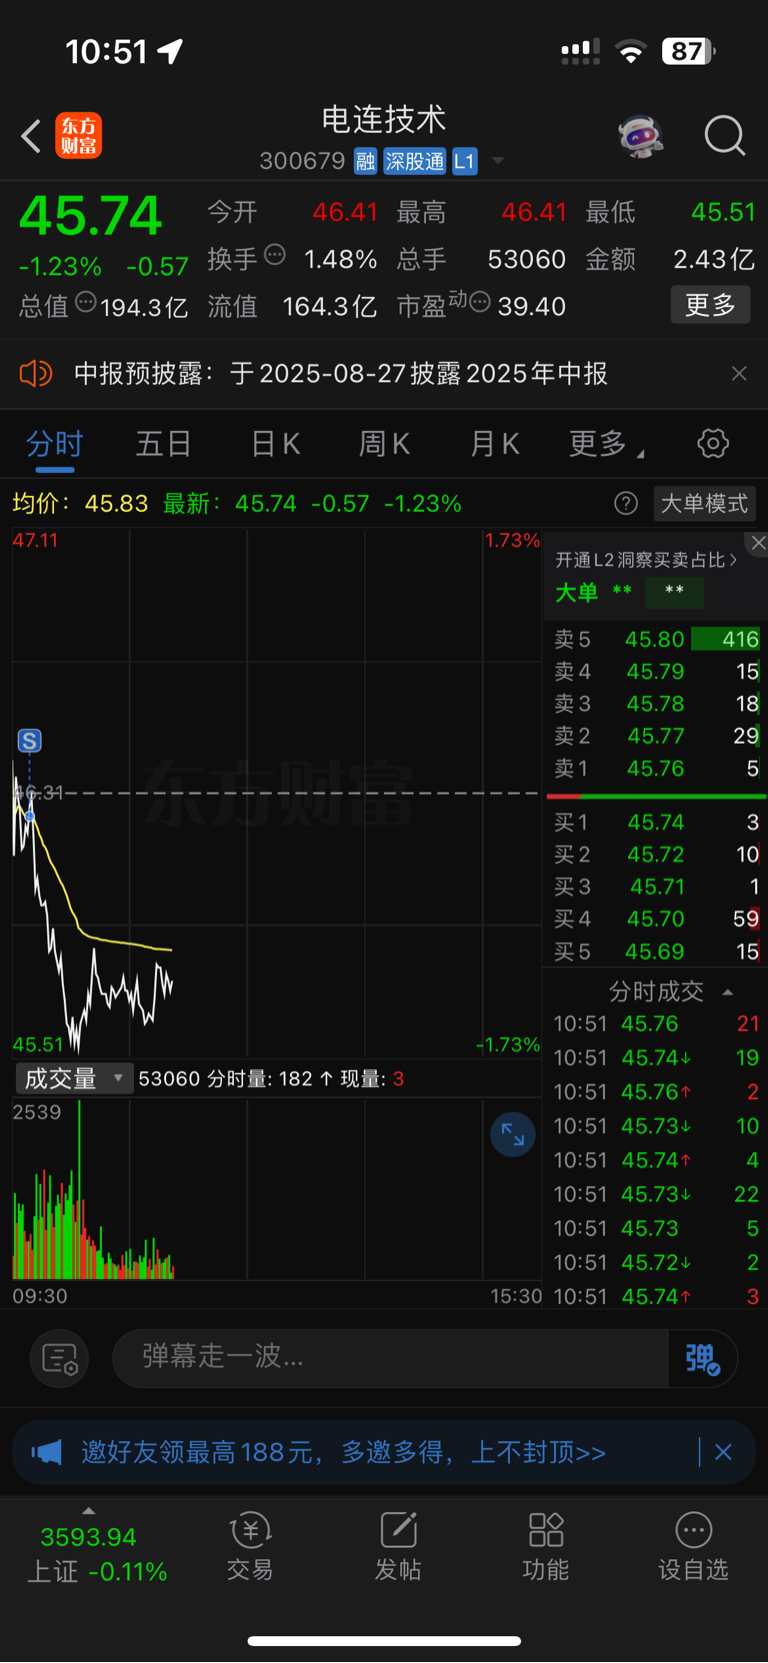Viewport: 768px width, 1663px height.
Task: Open 邀好友领最高188元 invitation link
Action: pos(343,1452)
